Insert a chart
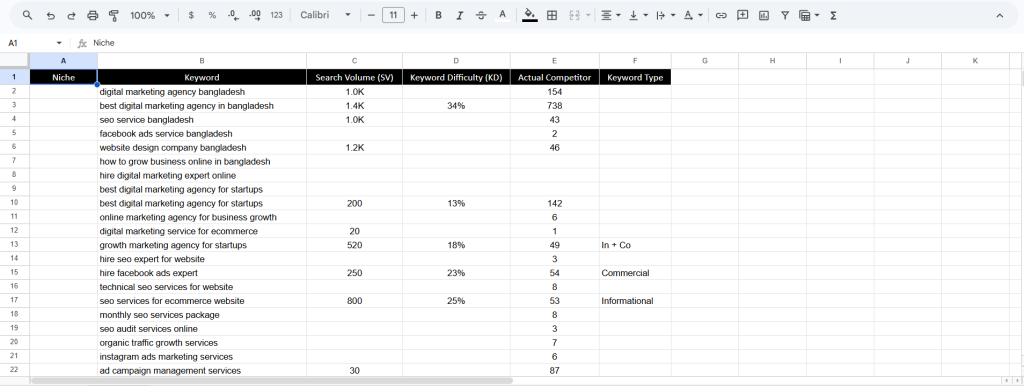The width and height of the screenshot is (1024, 386). click(763, 15)
